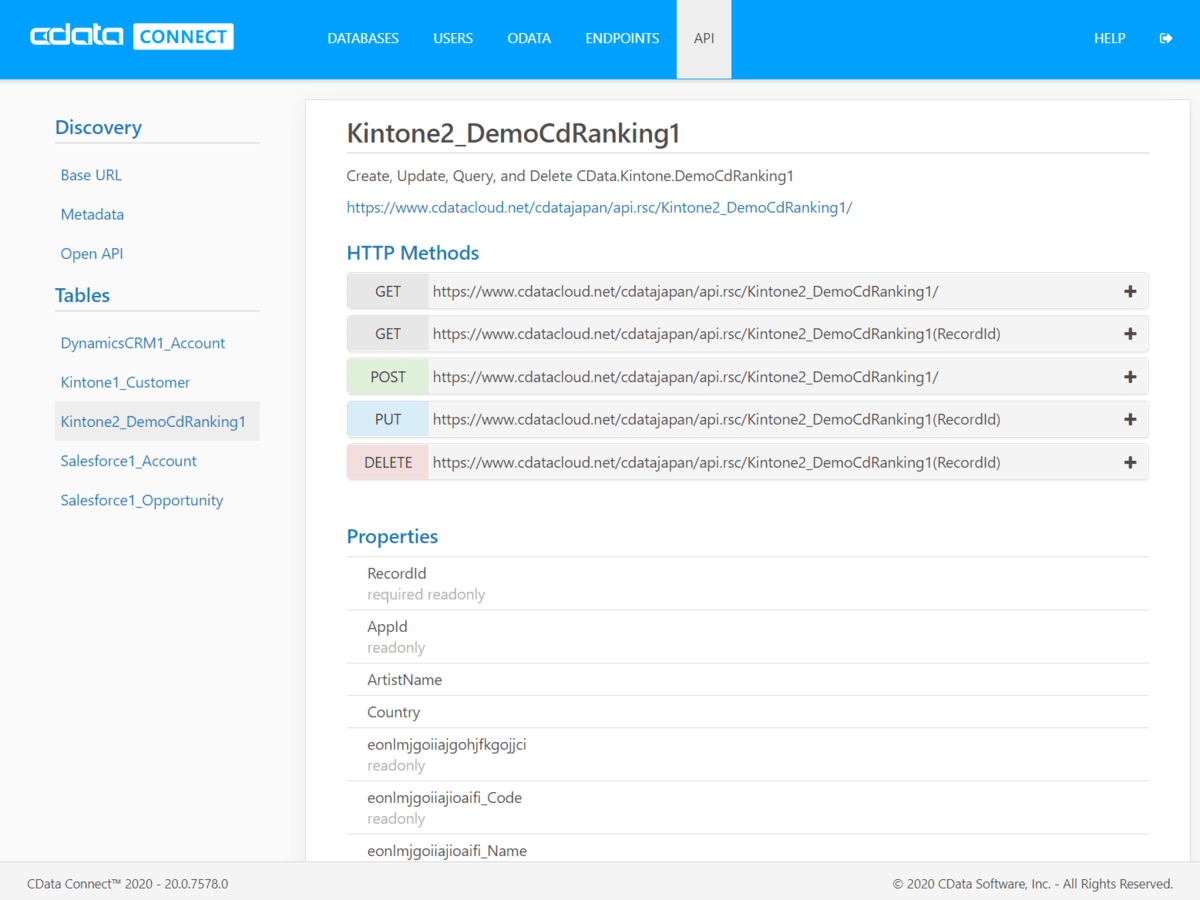
Task: Click the DELETE method URL text
Action: pyautogui.click(x=717, y=463)
